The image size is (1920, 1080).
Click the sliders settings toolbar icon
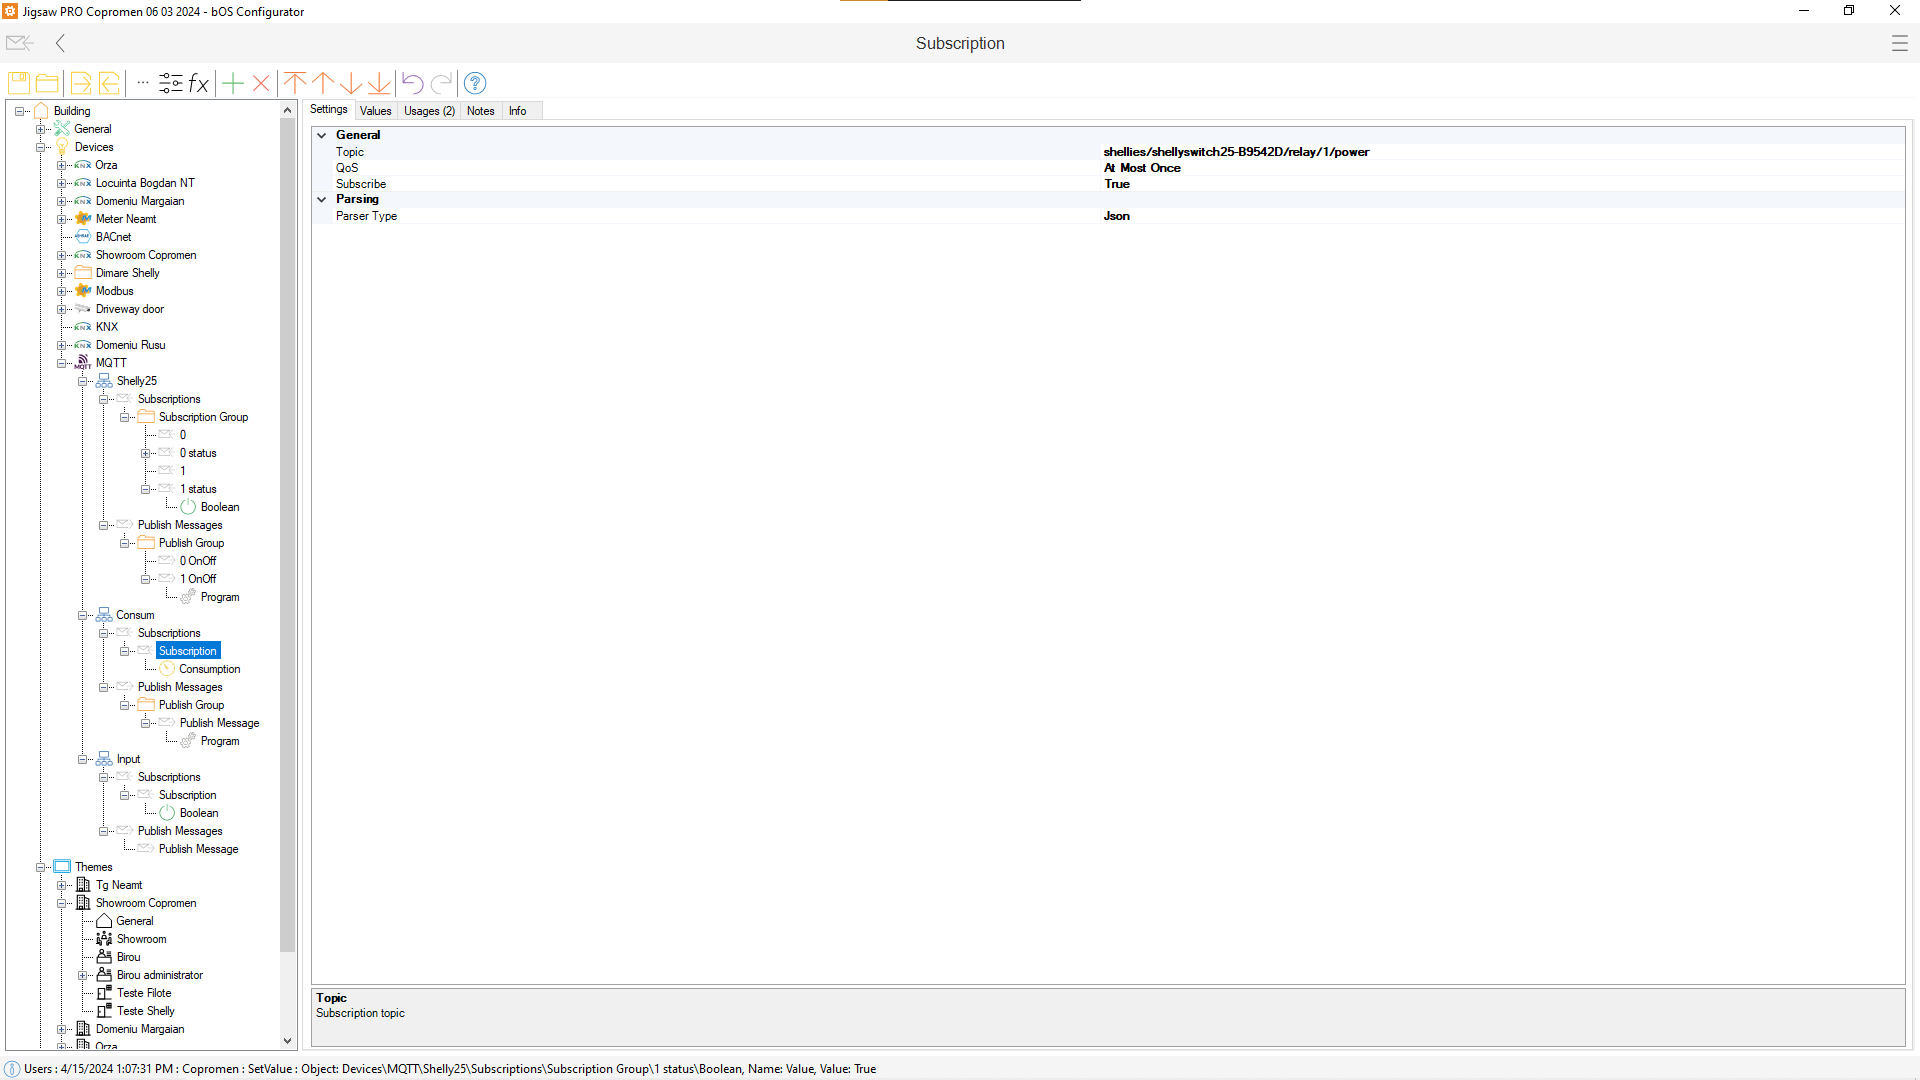pyautogui.click(x=171, y=83)
